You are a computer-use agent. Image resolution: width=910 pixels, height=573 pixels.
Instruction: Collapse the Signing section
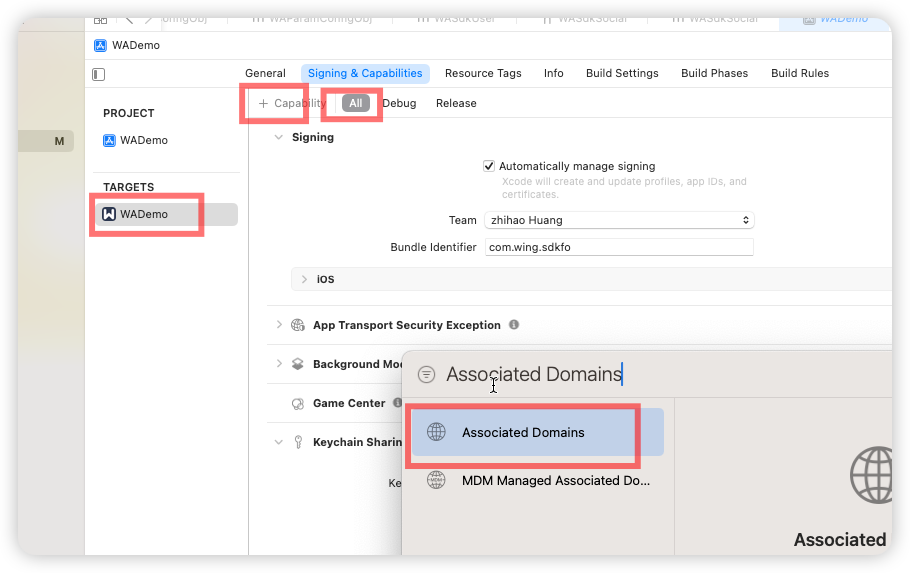[x=279, y=138]
